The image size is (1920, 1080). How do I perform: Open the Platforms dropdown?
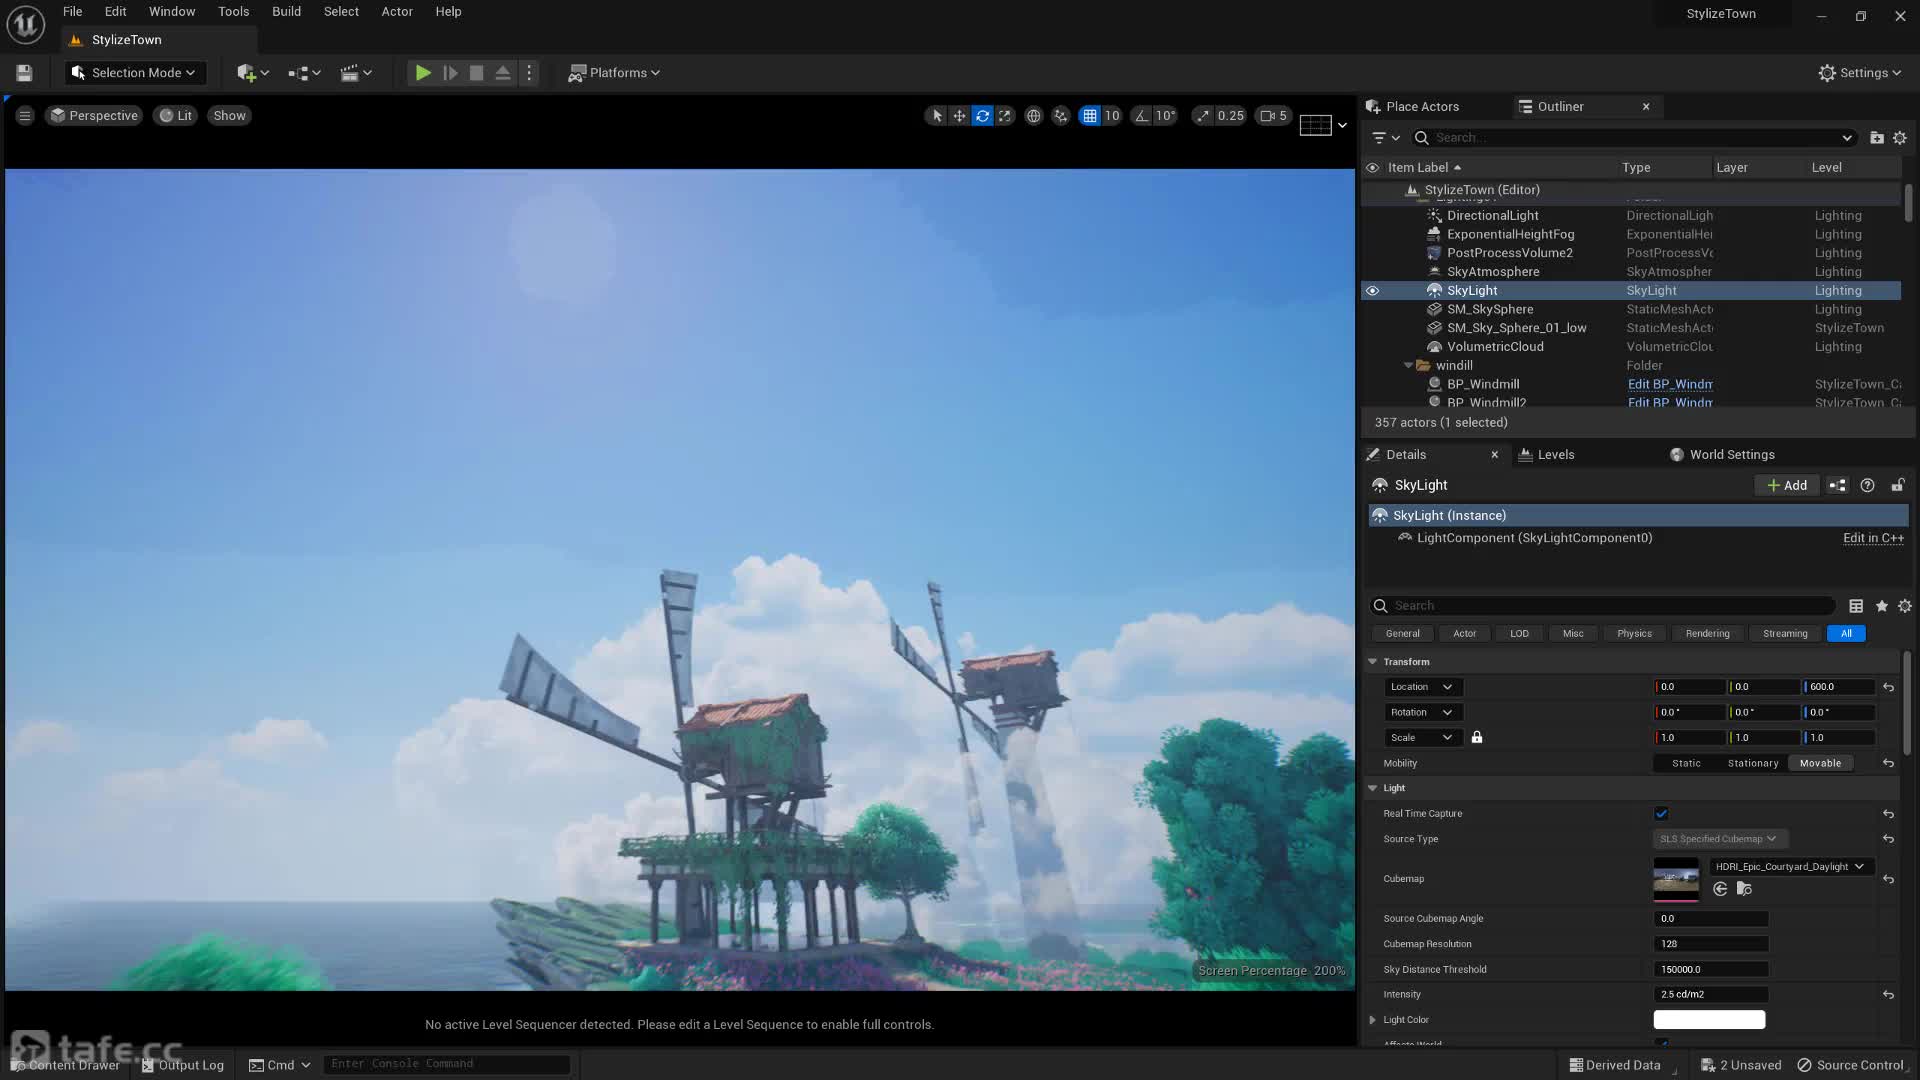point(614,73)
